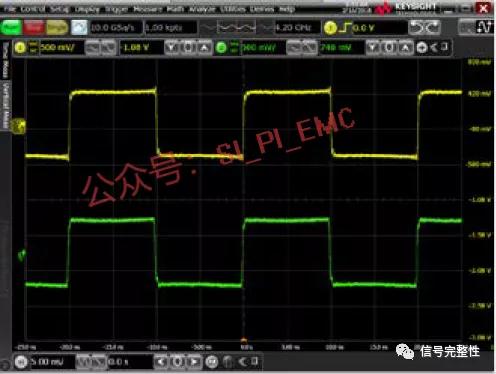This screenshot has width=496, height=374.
Task: Click the yellow Single acquisition button
Action: pos(57,28)
